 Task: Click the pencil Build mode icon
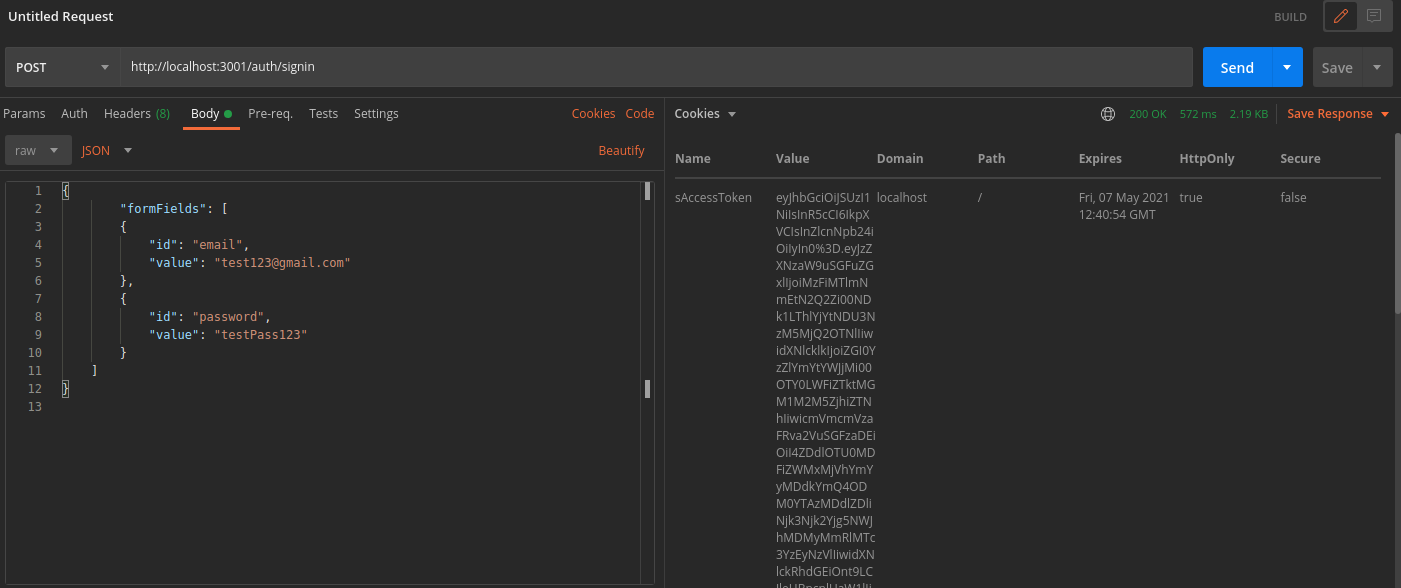(1339, 16)
